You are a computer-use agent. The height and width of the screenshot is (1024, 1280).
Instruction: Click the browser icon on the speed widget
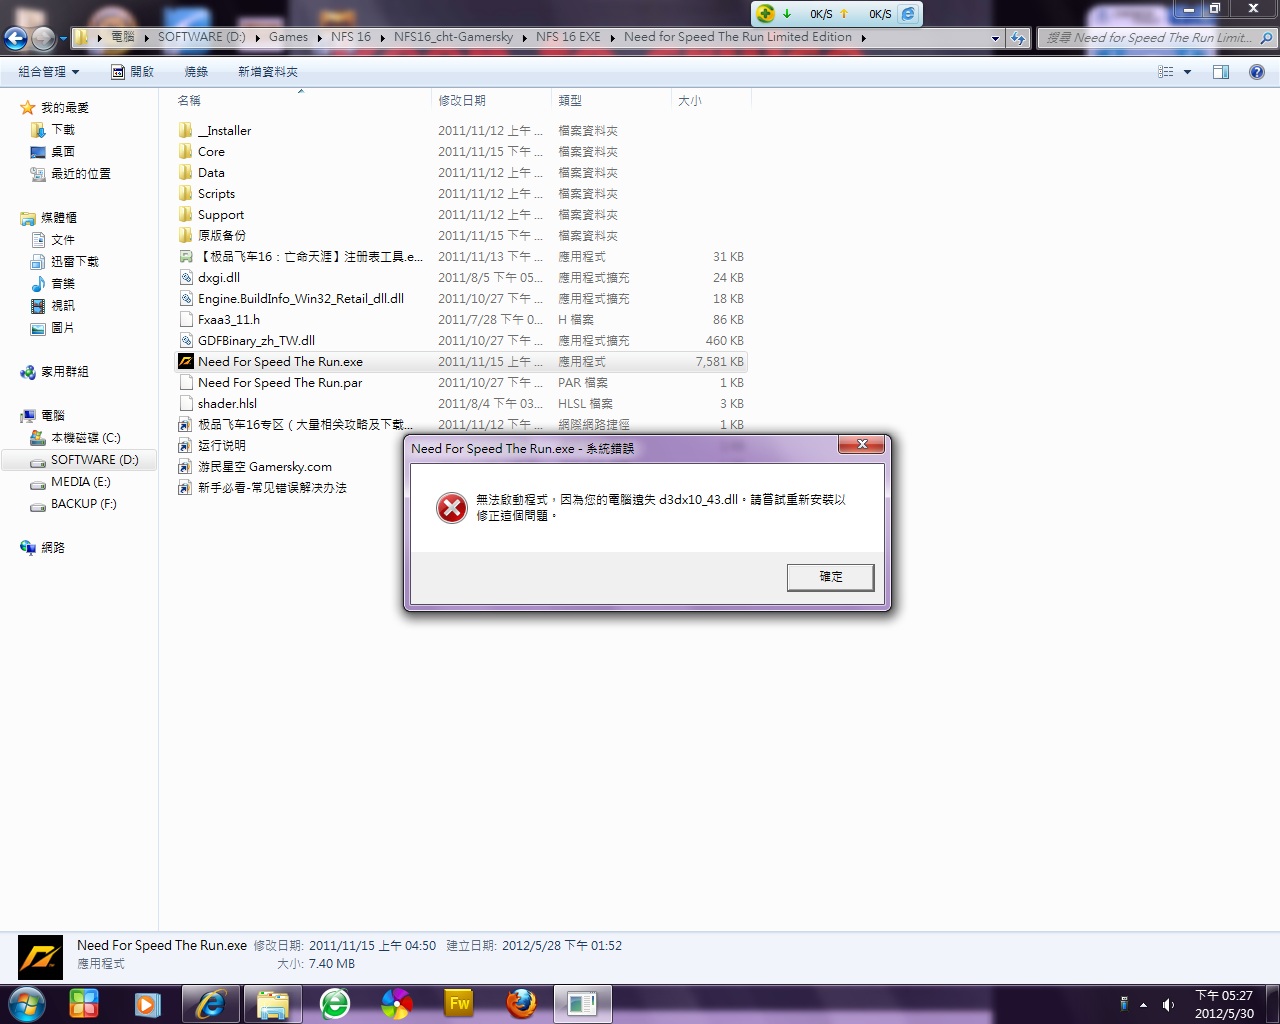coord(908,13)
